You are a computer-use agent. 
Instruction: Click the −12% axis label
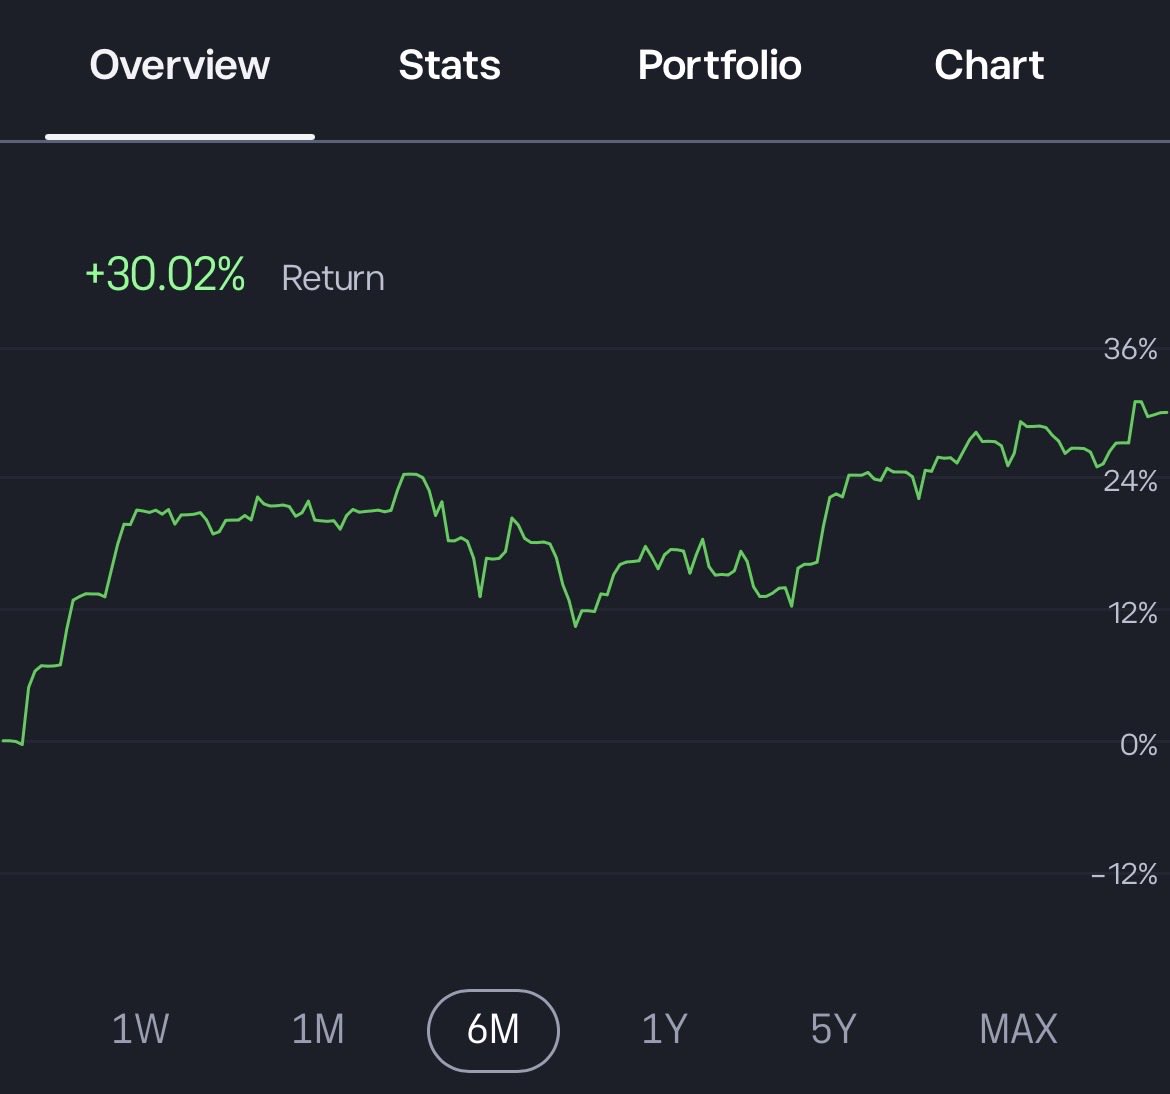(1124, 874)
